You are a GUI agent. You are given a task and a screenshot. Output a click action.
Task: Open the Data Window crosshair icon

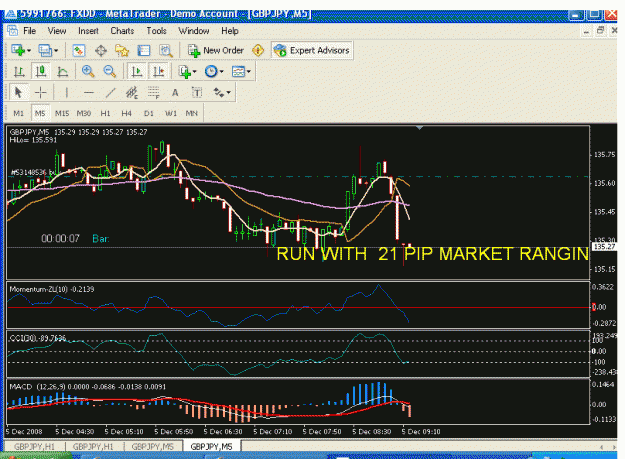click(x=101, y=51)
